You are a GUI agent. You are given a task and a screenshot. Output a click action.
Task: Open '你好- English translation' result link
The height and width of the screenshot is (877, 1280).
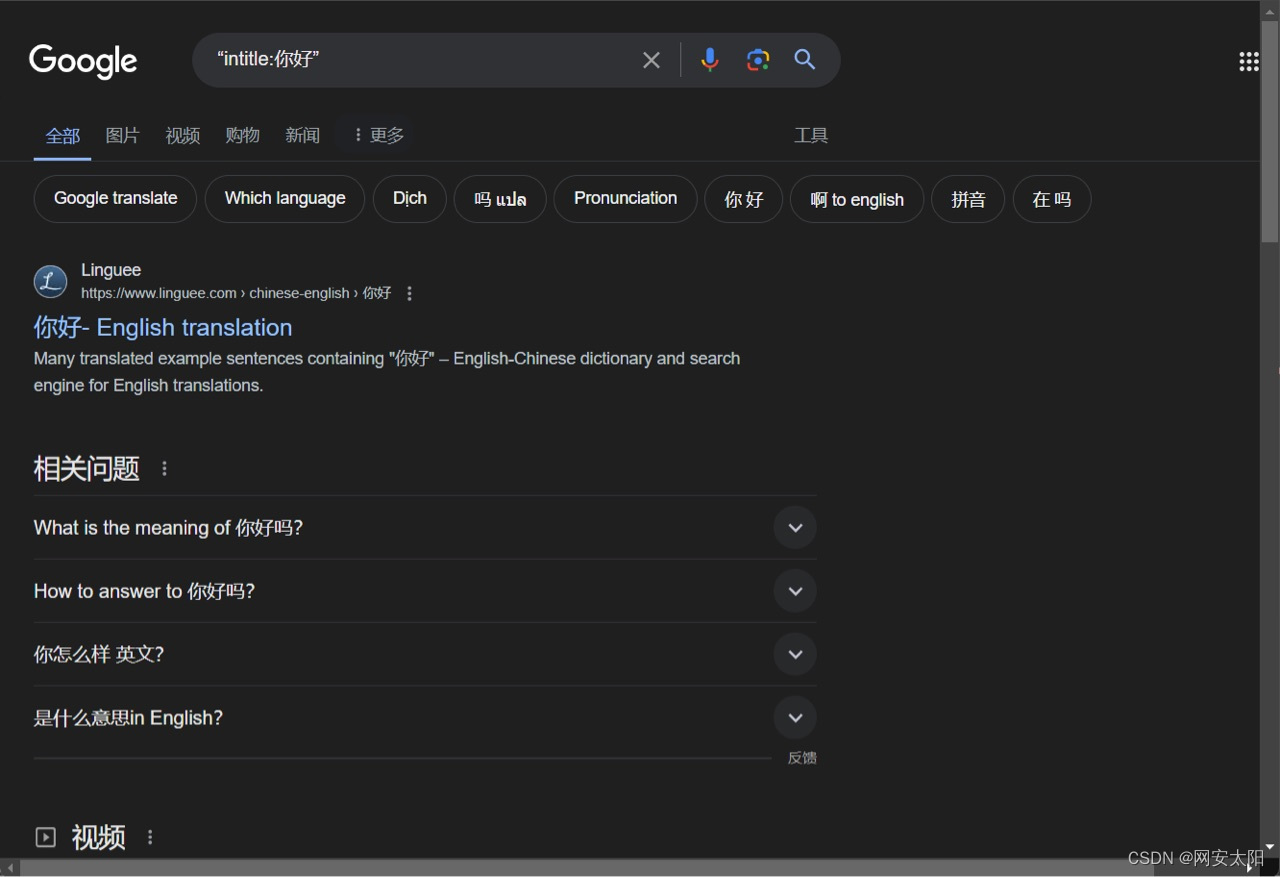click(163, 328)
